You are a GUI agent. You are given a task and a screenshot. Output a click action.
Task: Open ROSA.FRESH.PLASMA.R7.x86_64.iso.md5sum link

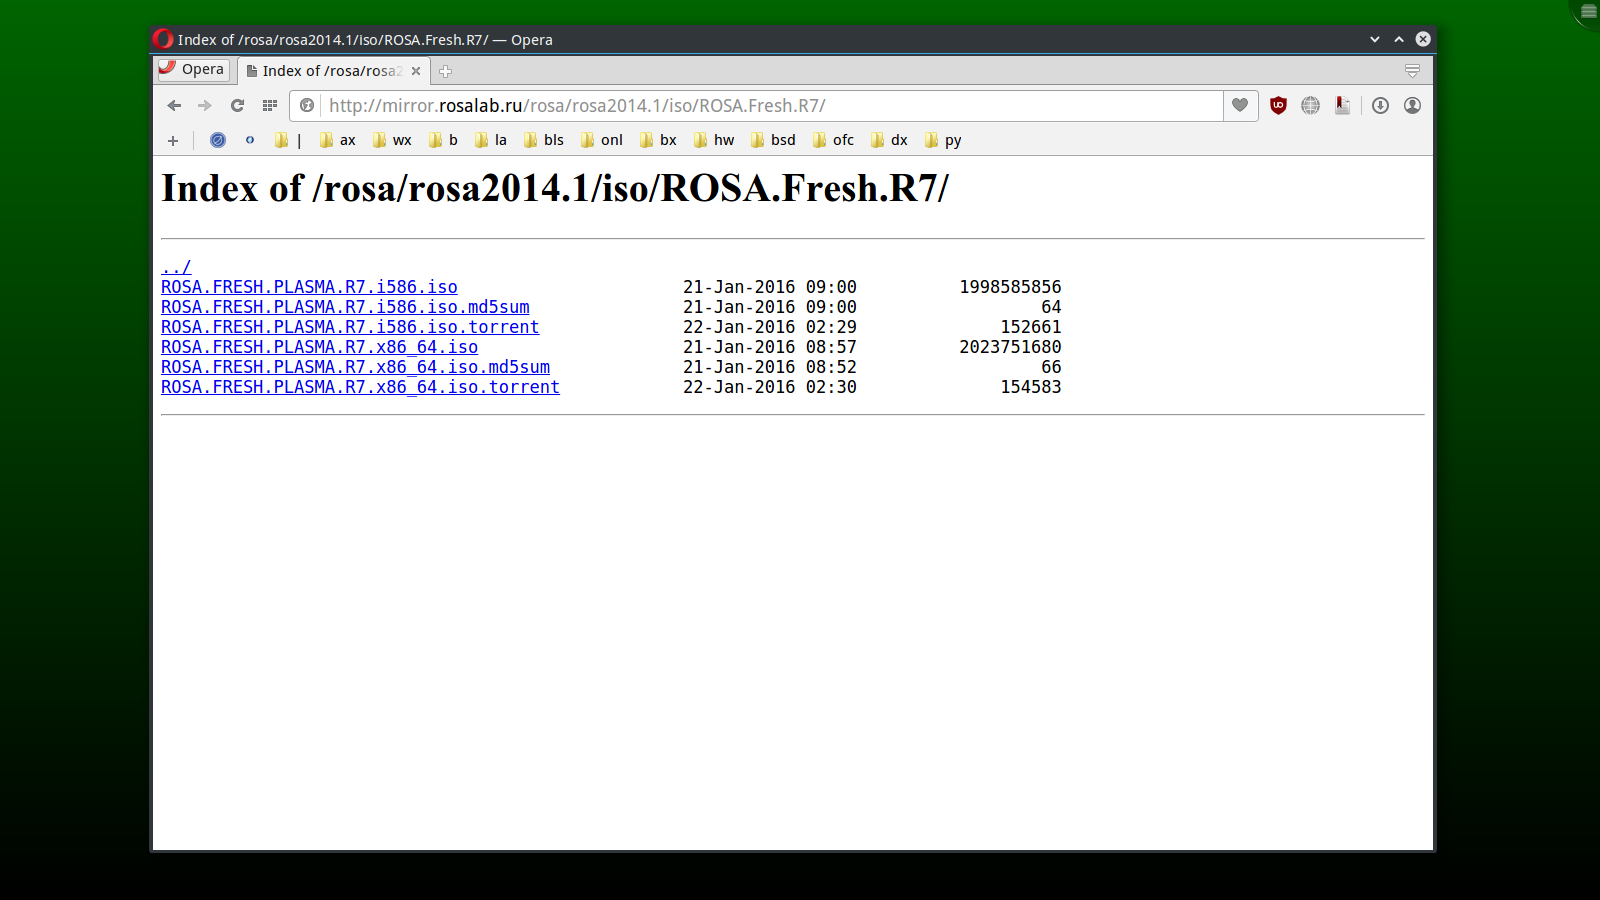point(355,367)
